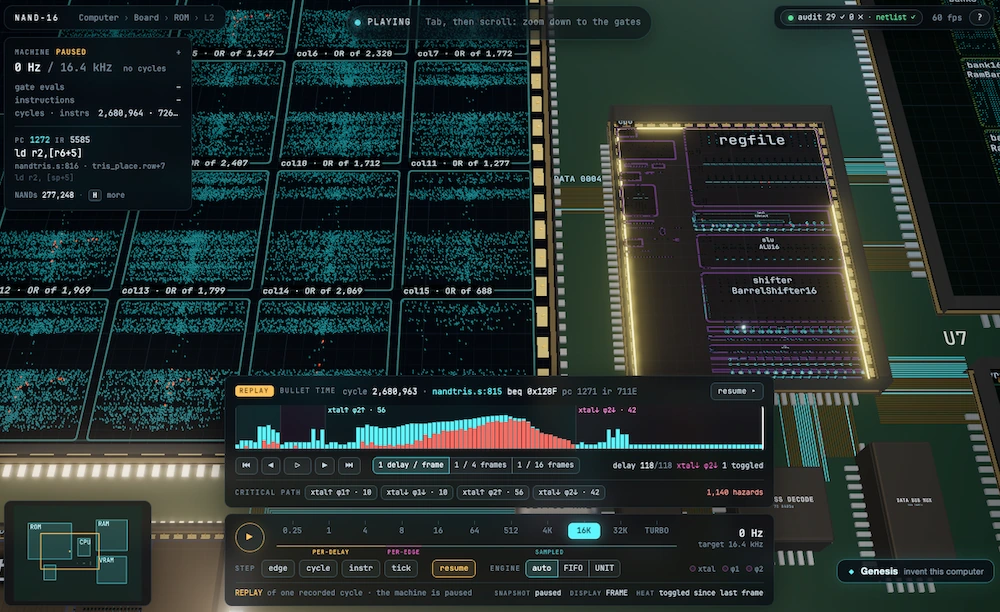The height and width of the screenshot is (612, 1000).
Task: Set speed to 4K
Action: coord(547,530)
